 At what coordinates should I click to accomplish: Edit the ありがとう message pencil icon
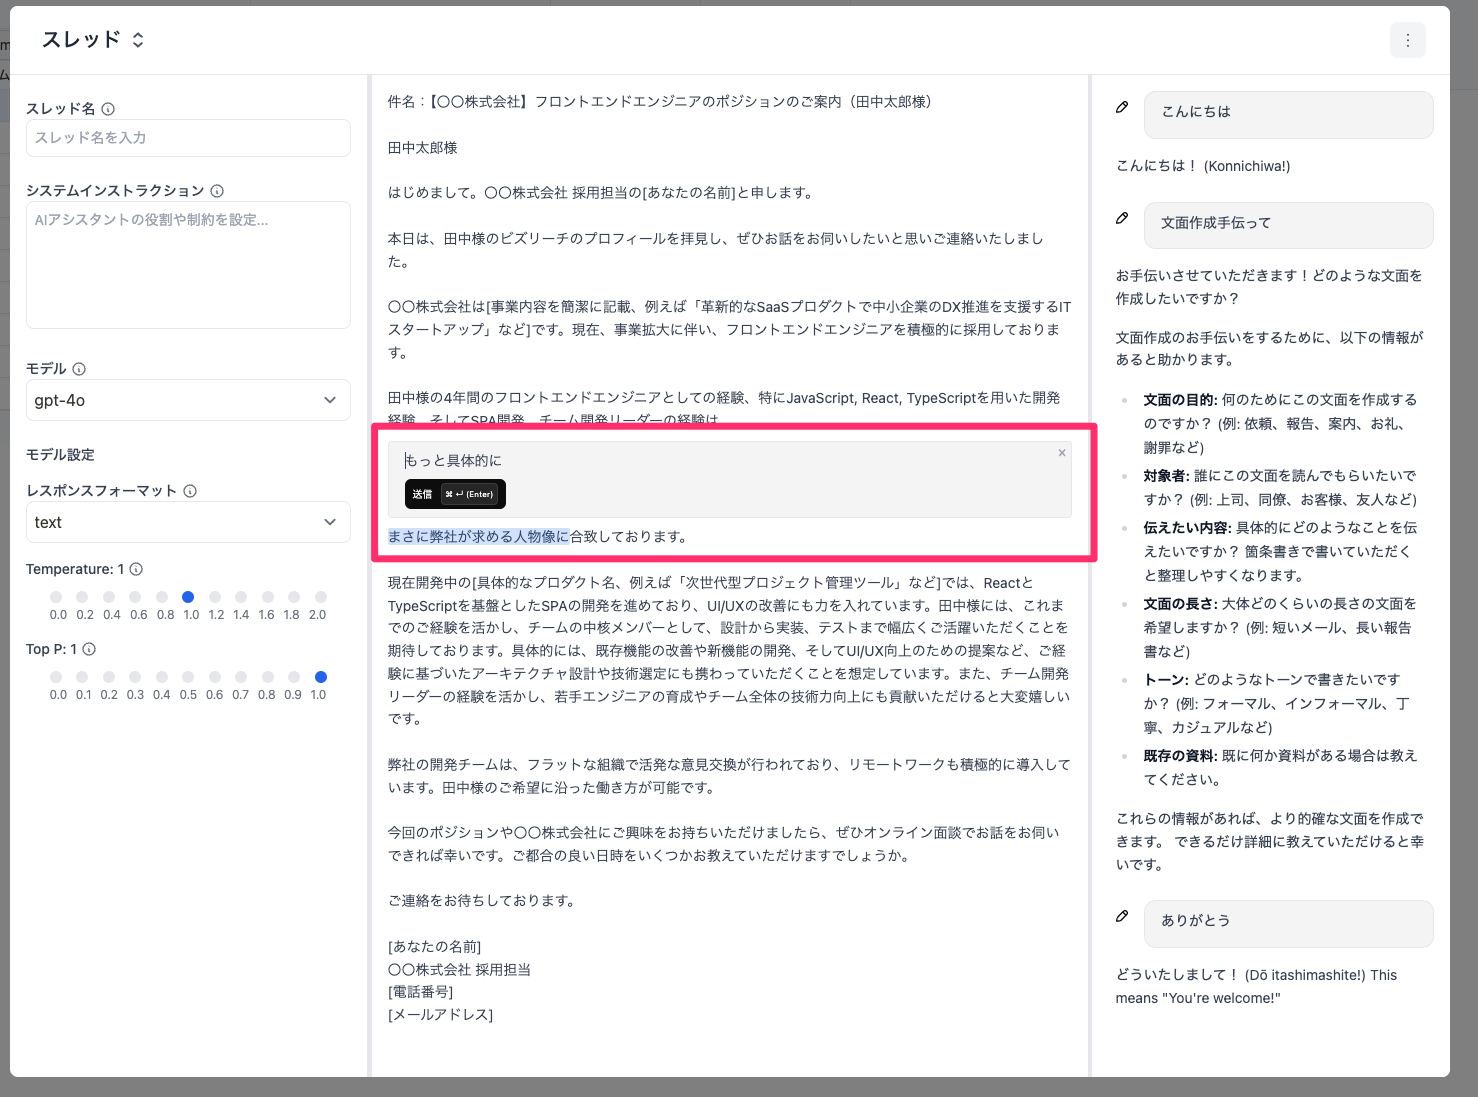1122,916
